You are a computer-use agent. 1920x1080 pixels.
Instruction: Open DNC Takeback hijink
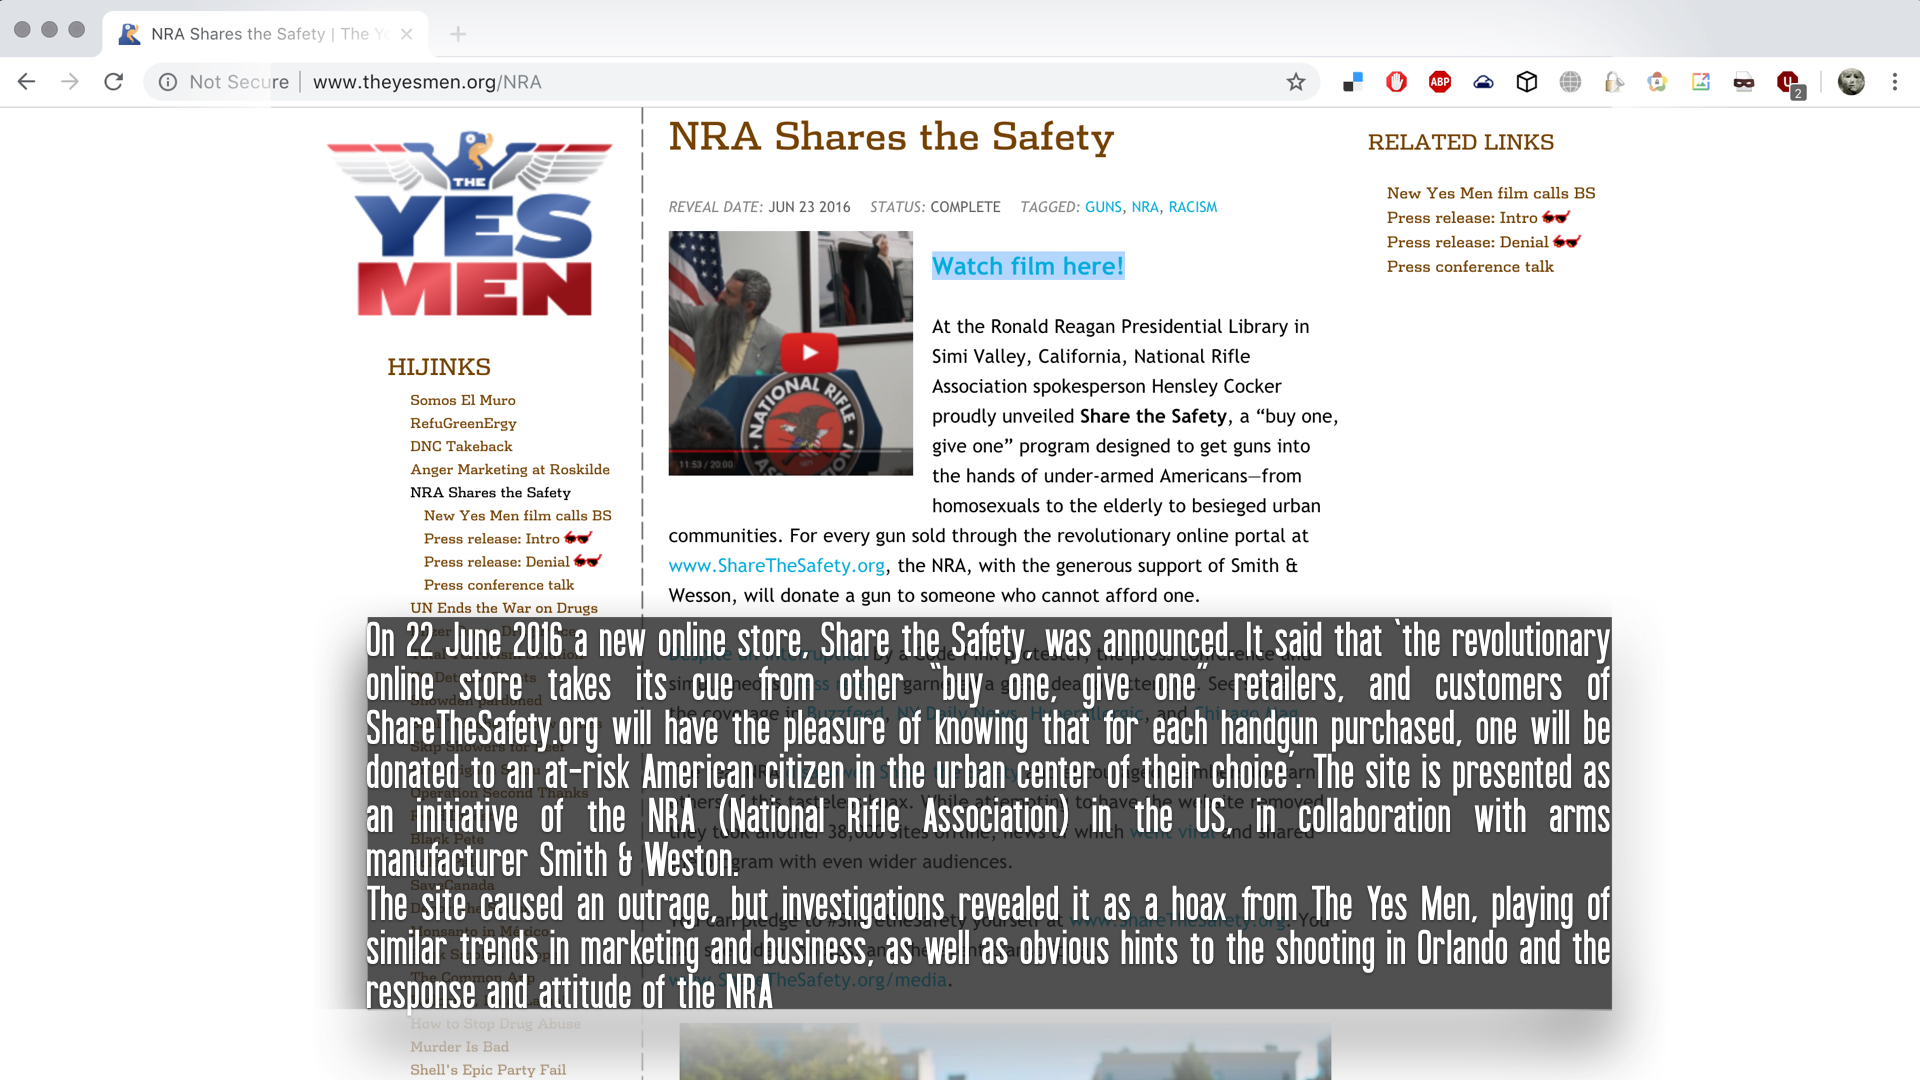click(461, 446)
